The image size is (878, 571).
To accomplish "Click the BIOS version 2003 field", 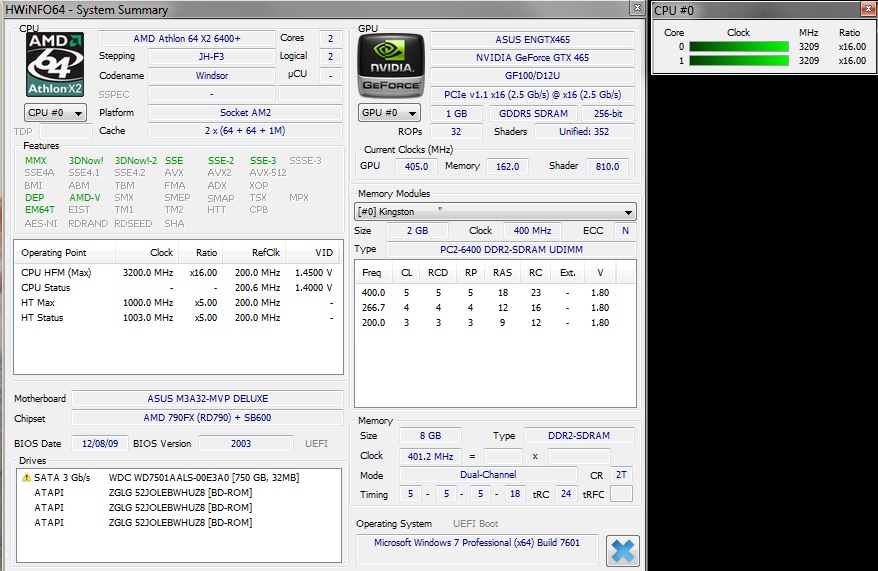I will click(246, 443).
